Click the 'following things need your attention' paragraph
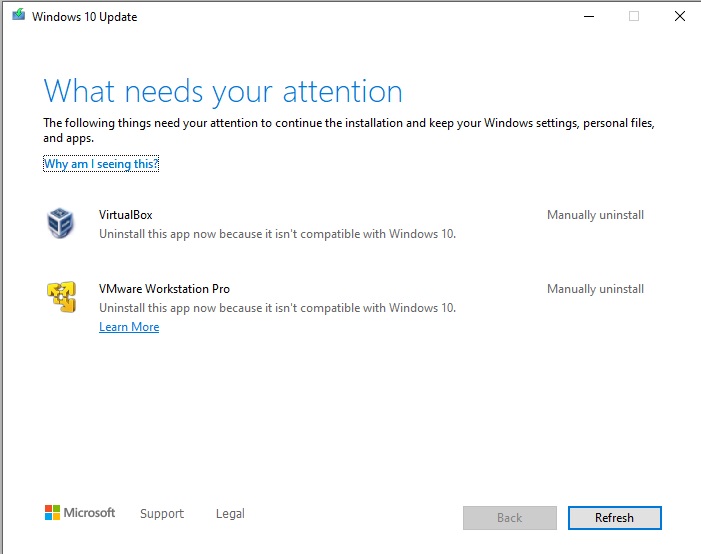 click(x=349, y=130)
